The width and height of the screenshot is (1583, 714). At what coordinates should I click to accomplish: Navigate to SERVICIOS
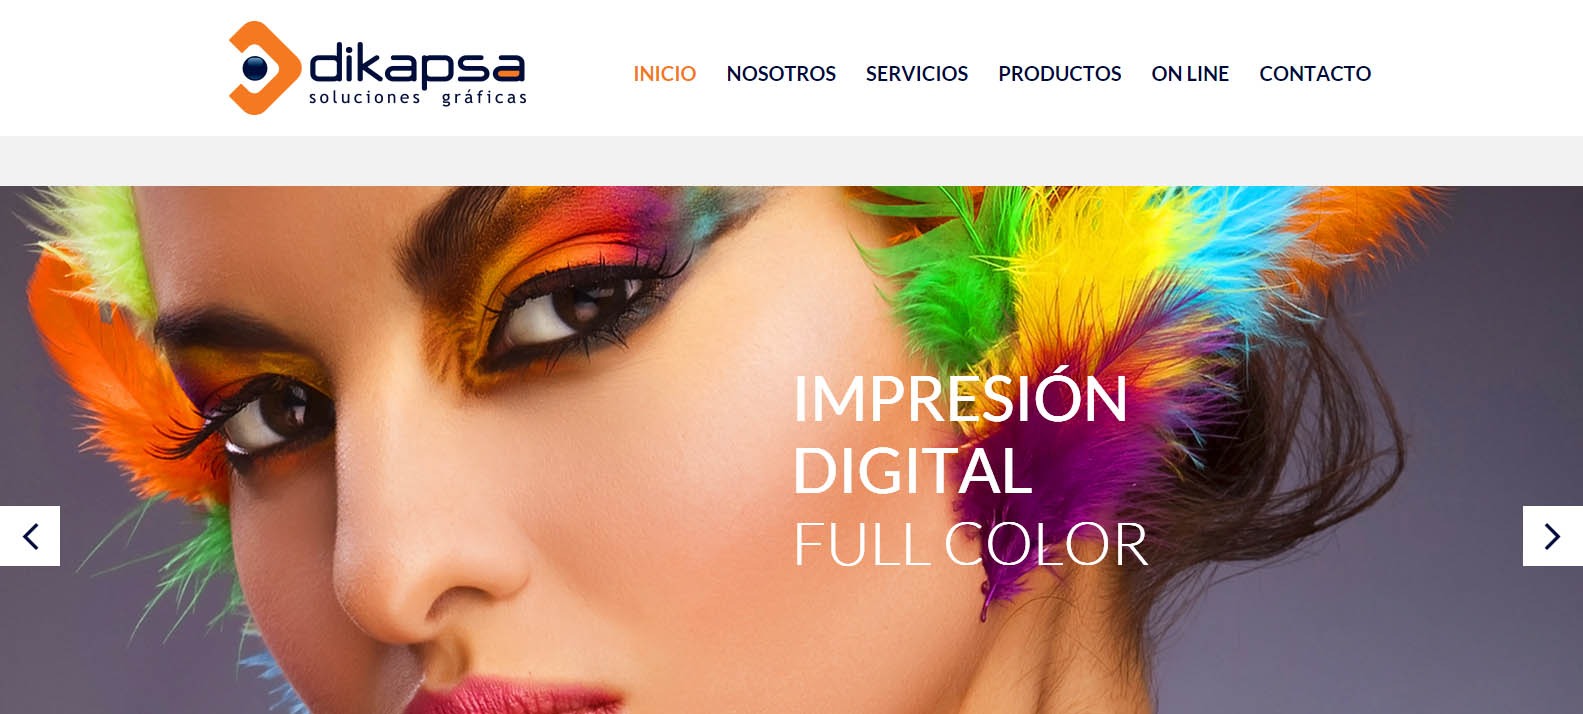click(x=917, y=74)
